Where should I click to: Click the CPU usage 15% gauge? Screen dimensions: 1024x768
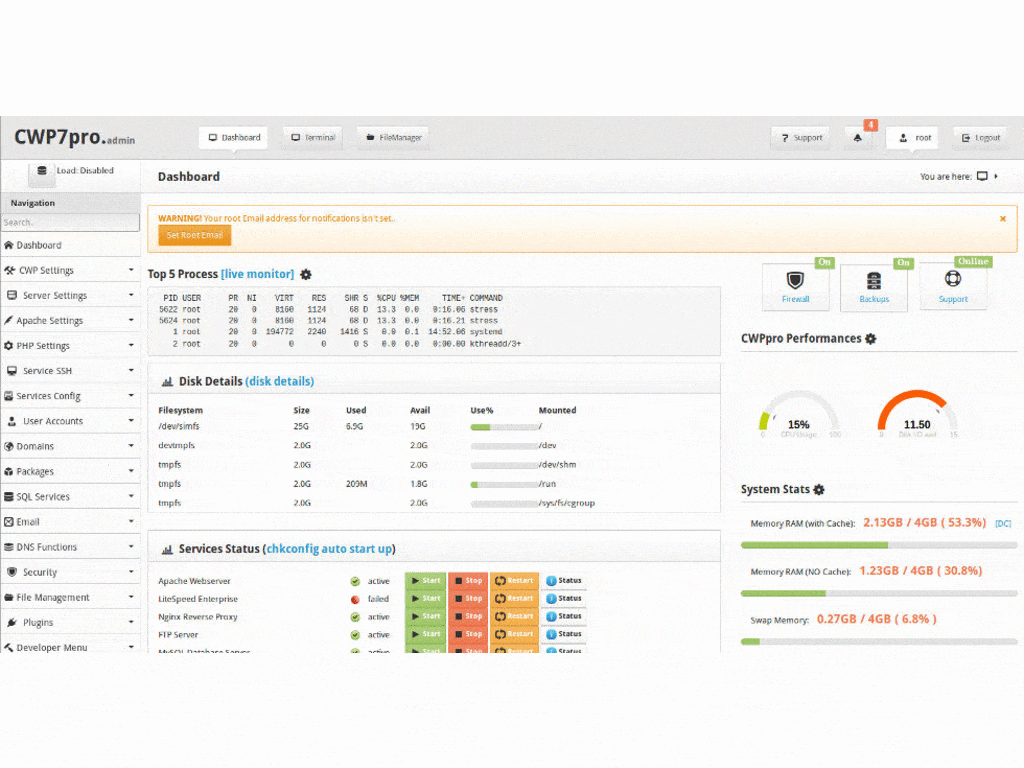(x=799, y=415)
